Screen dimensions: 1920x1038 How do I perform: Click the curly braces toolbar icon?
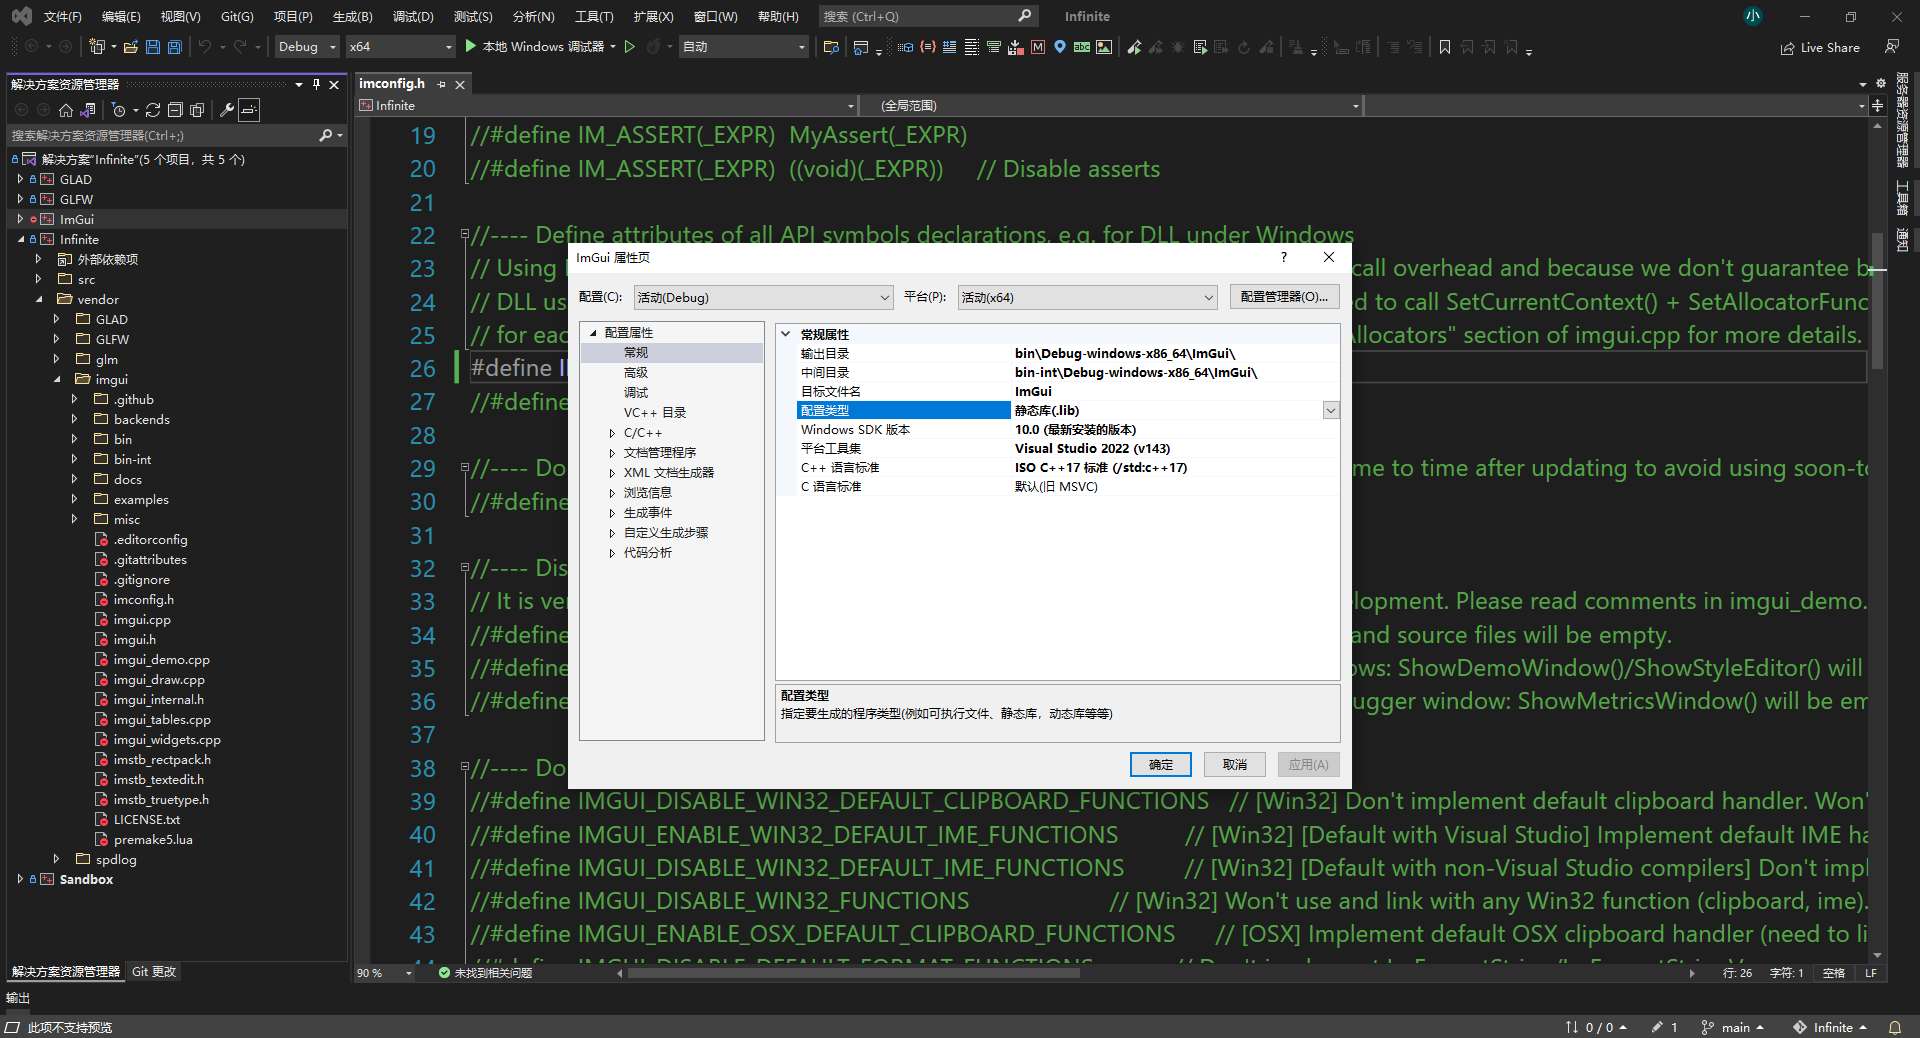[927, 47]
